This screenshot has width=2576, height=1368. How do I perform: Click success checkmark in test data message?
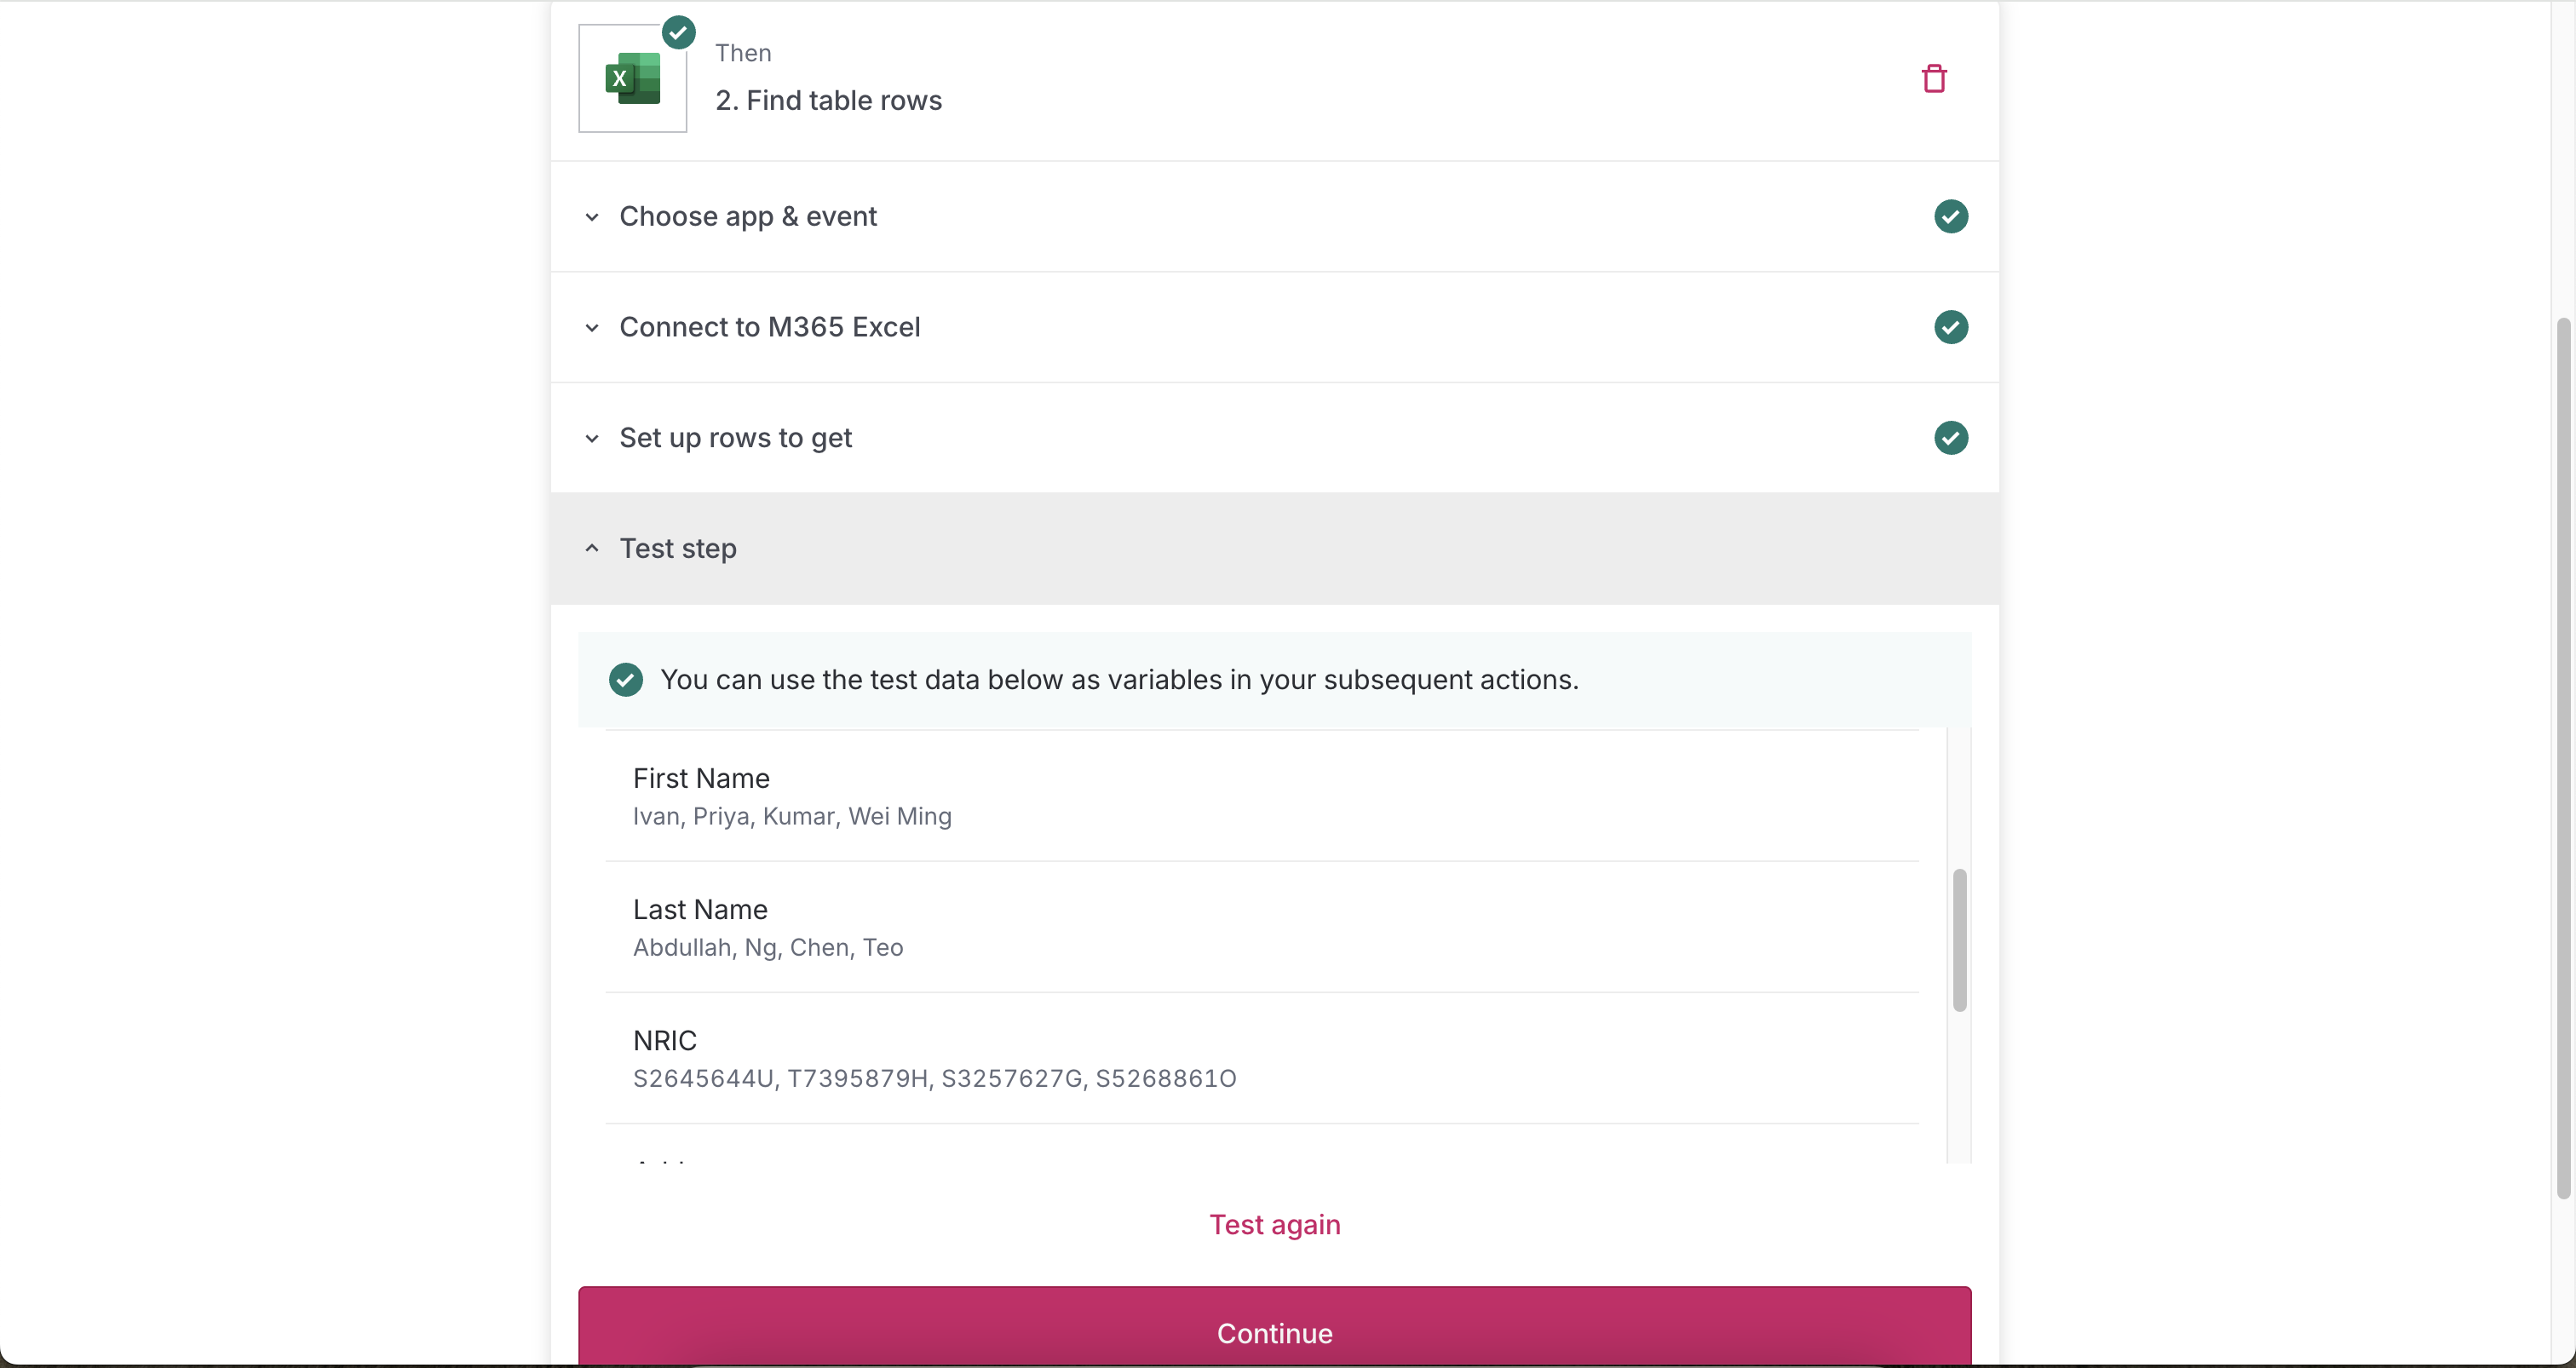[626, 680]
